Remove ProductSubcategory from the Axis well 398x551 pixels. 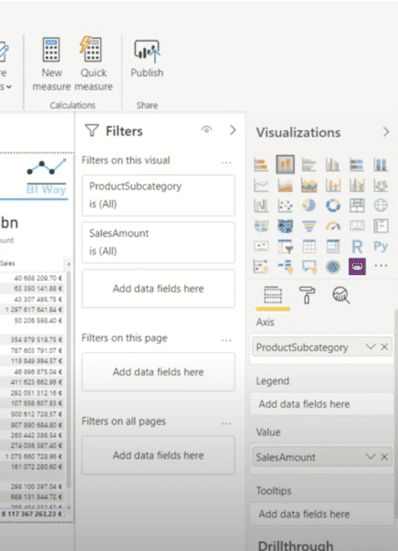(x=384, y=347)
